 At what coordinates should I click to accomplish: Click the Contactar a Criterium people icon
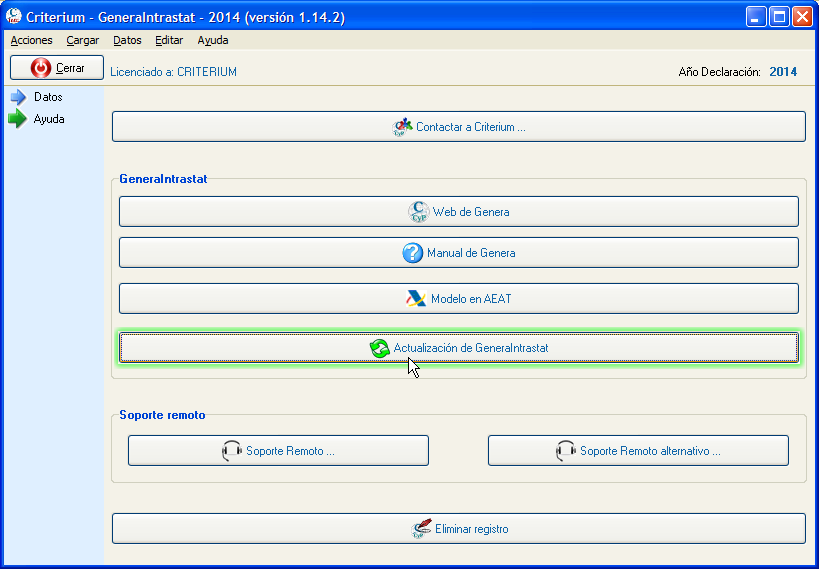pos(402,127)
